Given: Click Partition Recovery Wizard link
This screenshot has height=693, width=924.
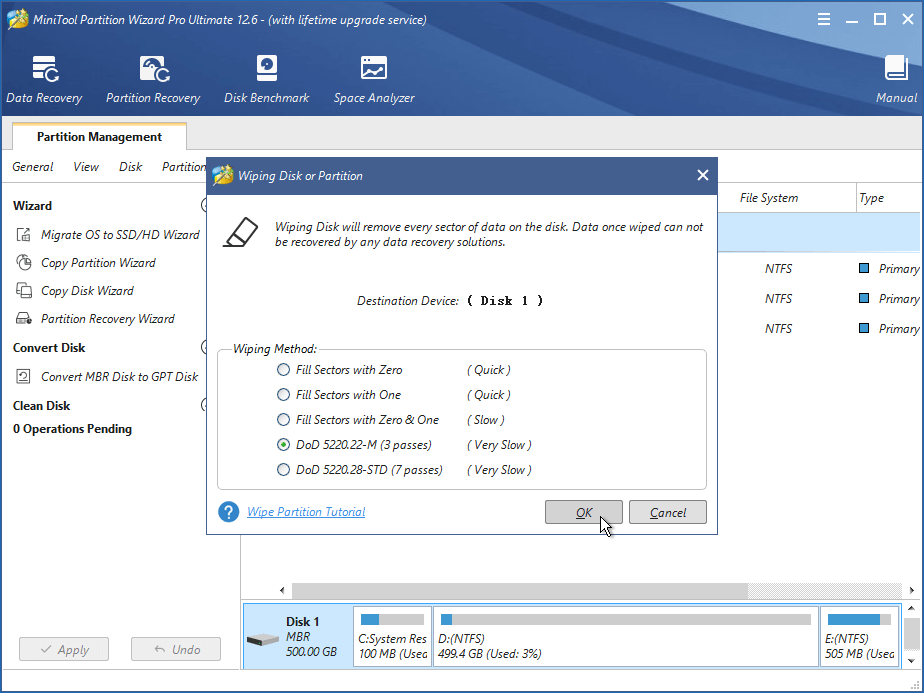Looking at the screenshot, I should coord(108,319).
